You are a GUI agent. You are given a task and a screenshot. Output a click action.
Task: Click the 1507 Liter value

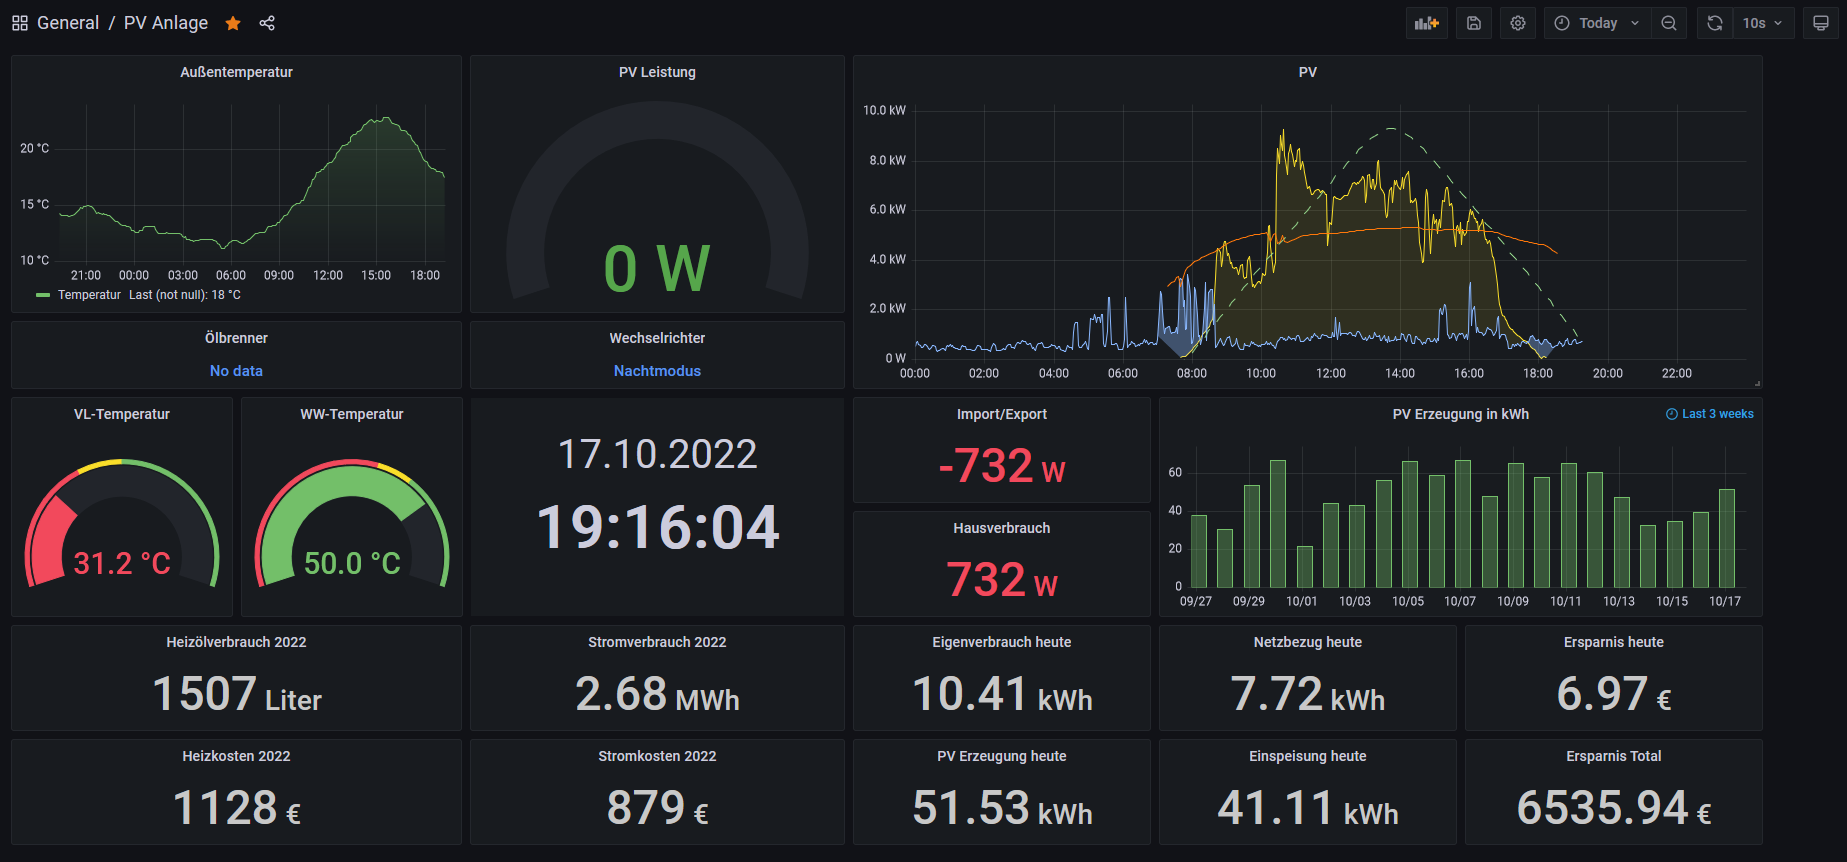(236, 694)
